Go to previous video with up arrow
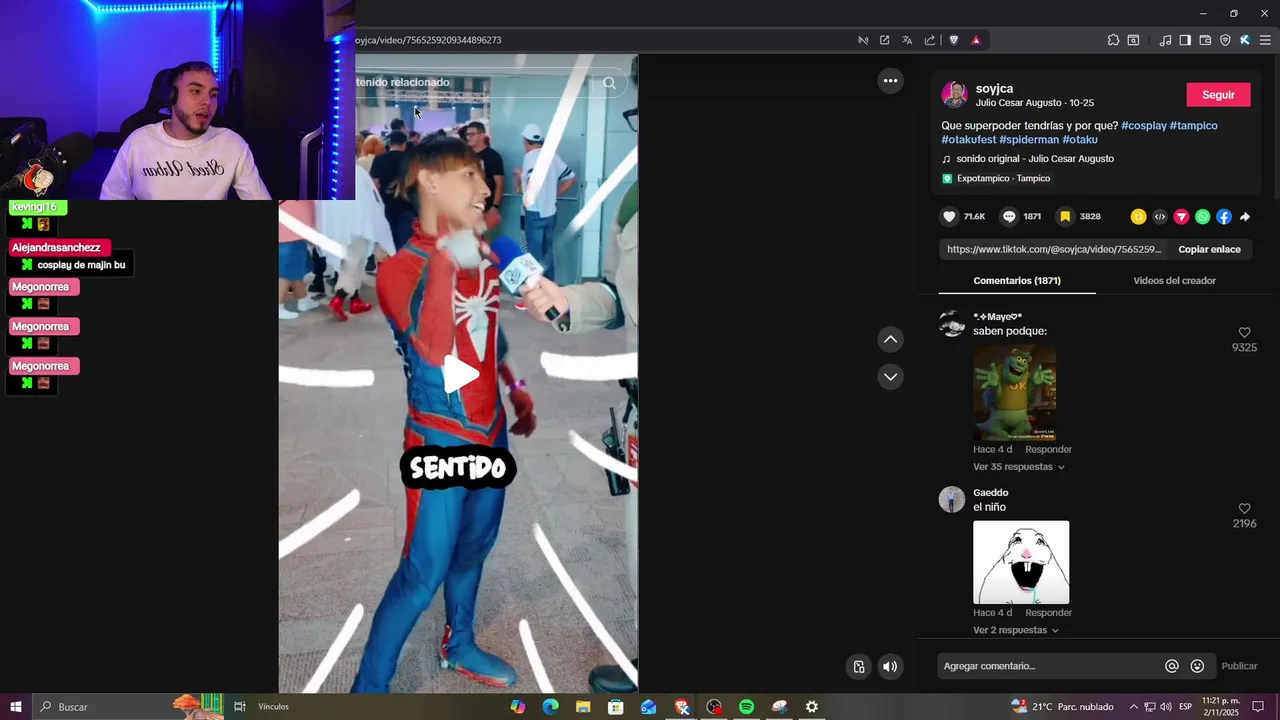 click(x=890, y=340)
